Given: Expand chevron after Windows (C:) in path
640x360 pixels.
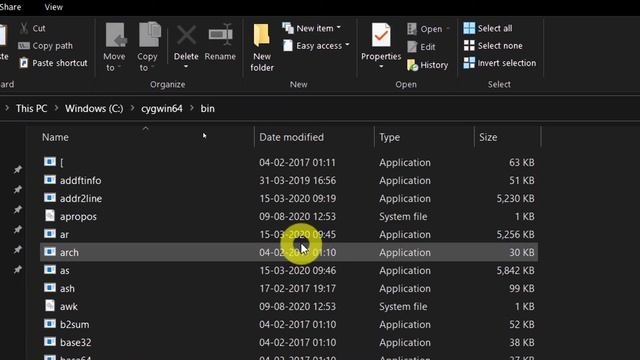Looking at the screenshot, I should [133, 109].
